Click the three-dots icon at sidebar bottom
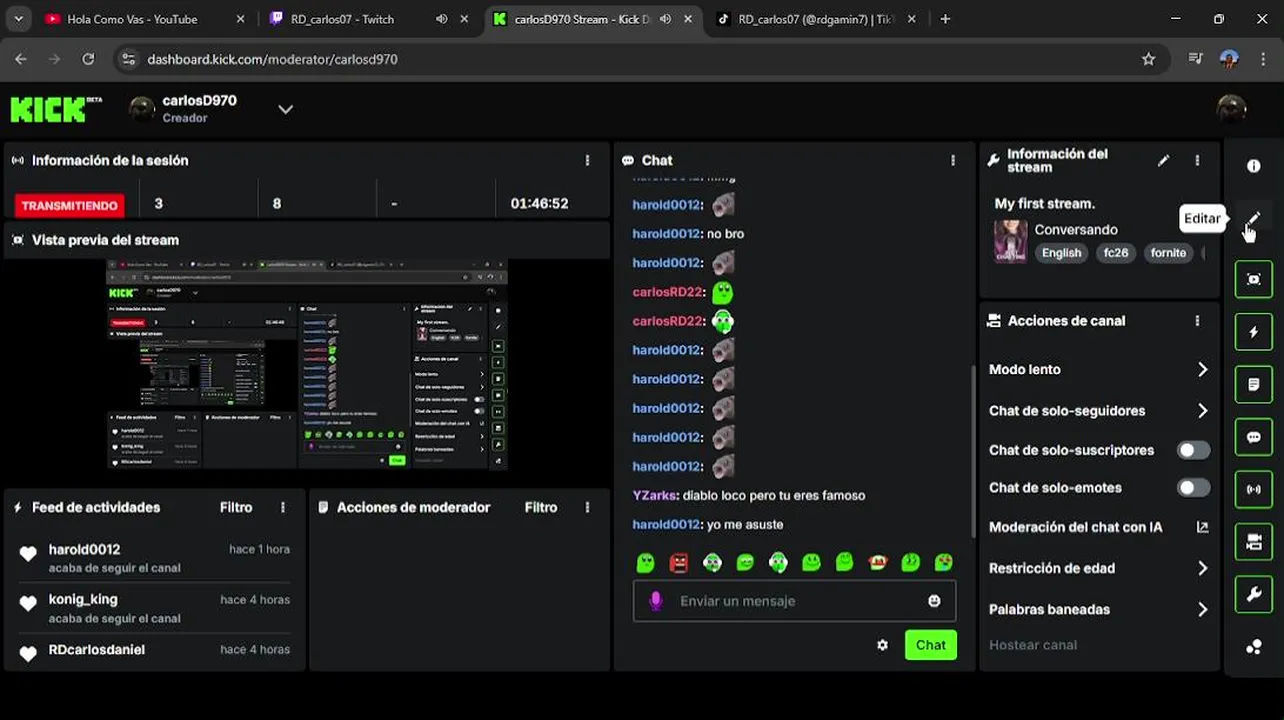The width and height of the screenshot is (1284, 720). (1253, 647)
